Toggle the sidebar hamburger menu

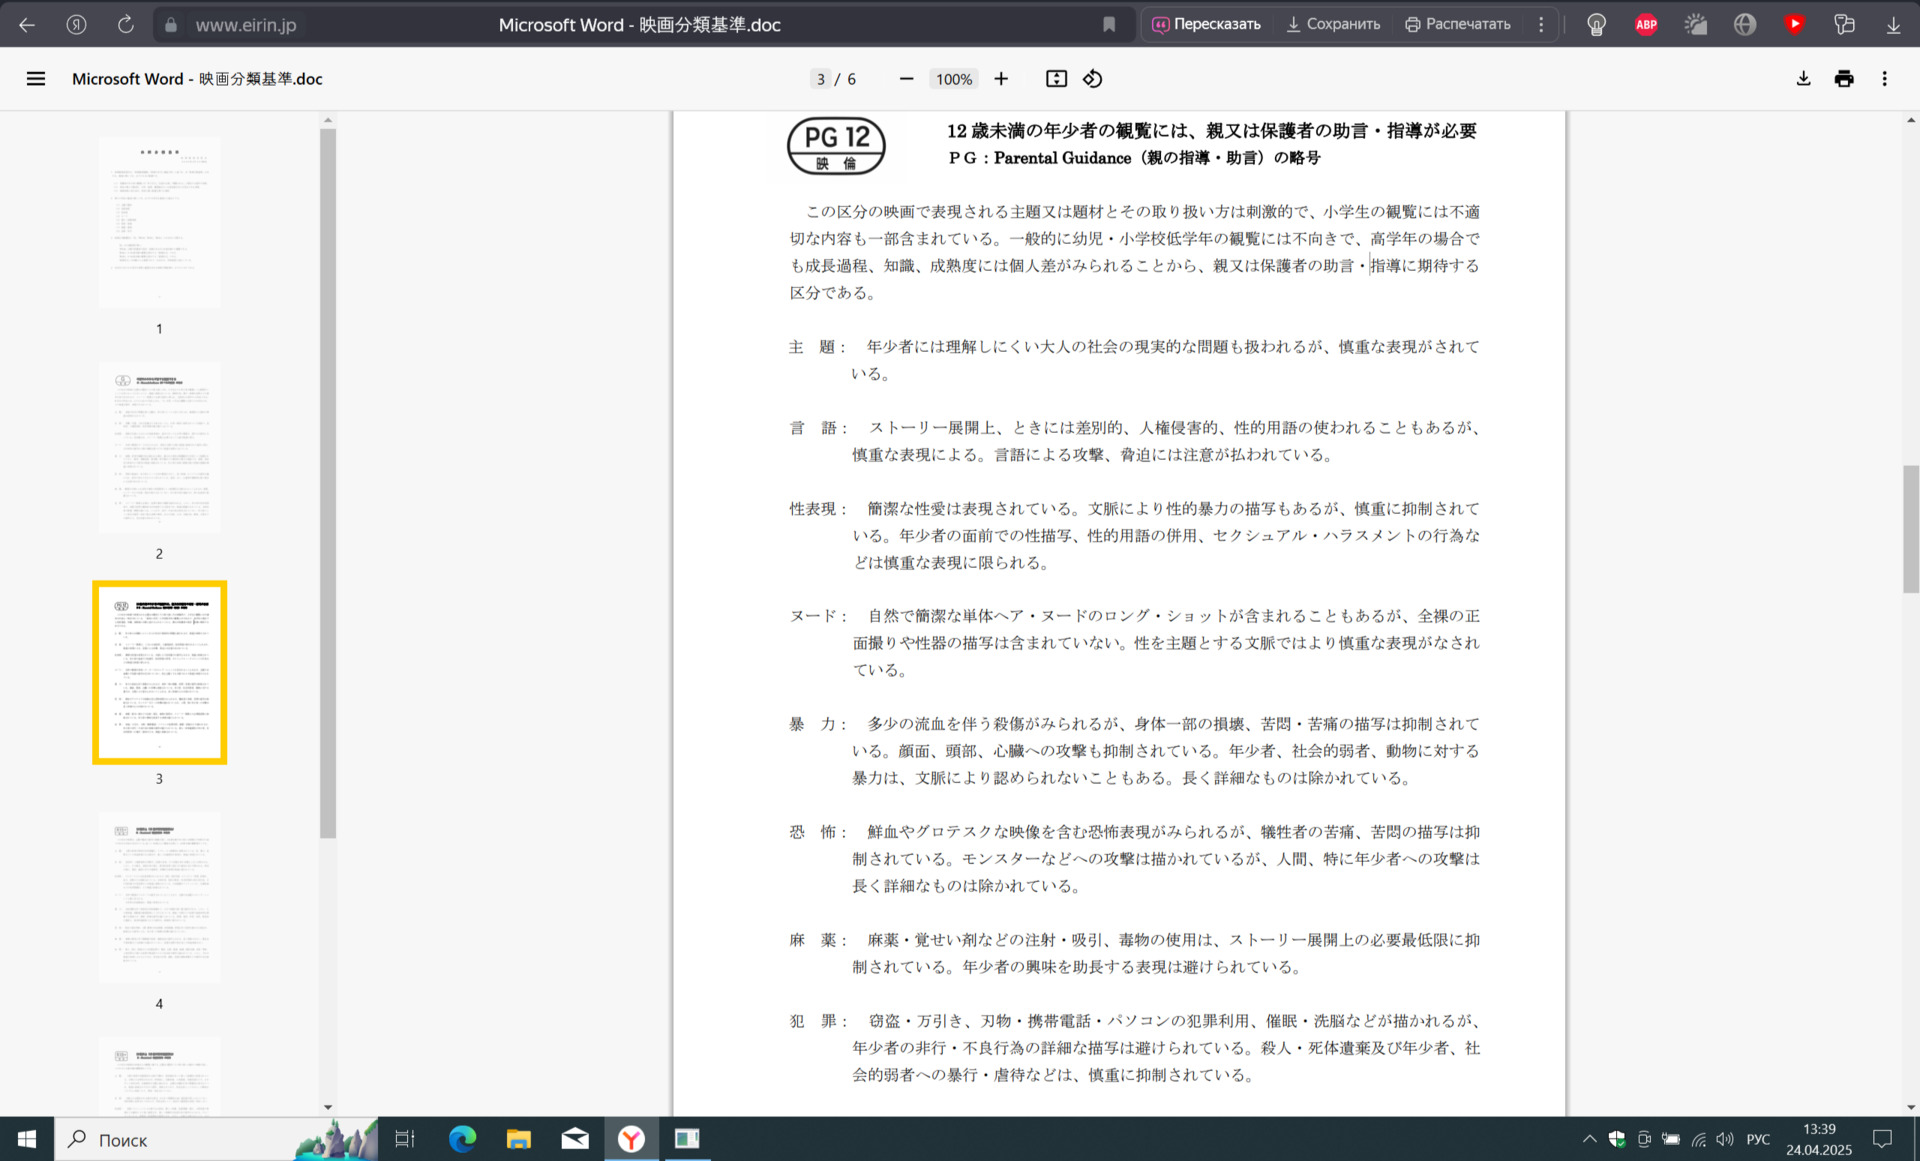point(36,79)
